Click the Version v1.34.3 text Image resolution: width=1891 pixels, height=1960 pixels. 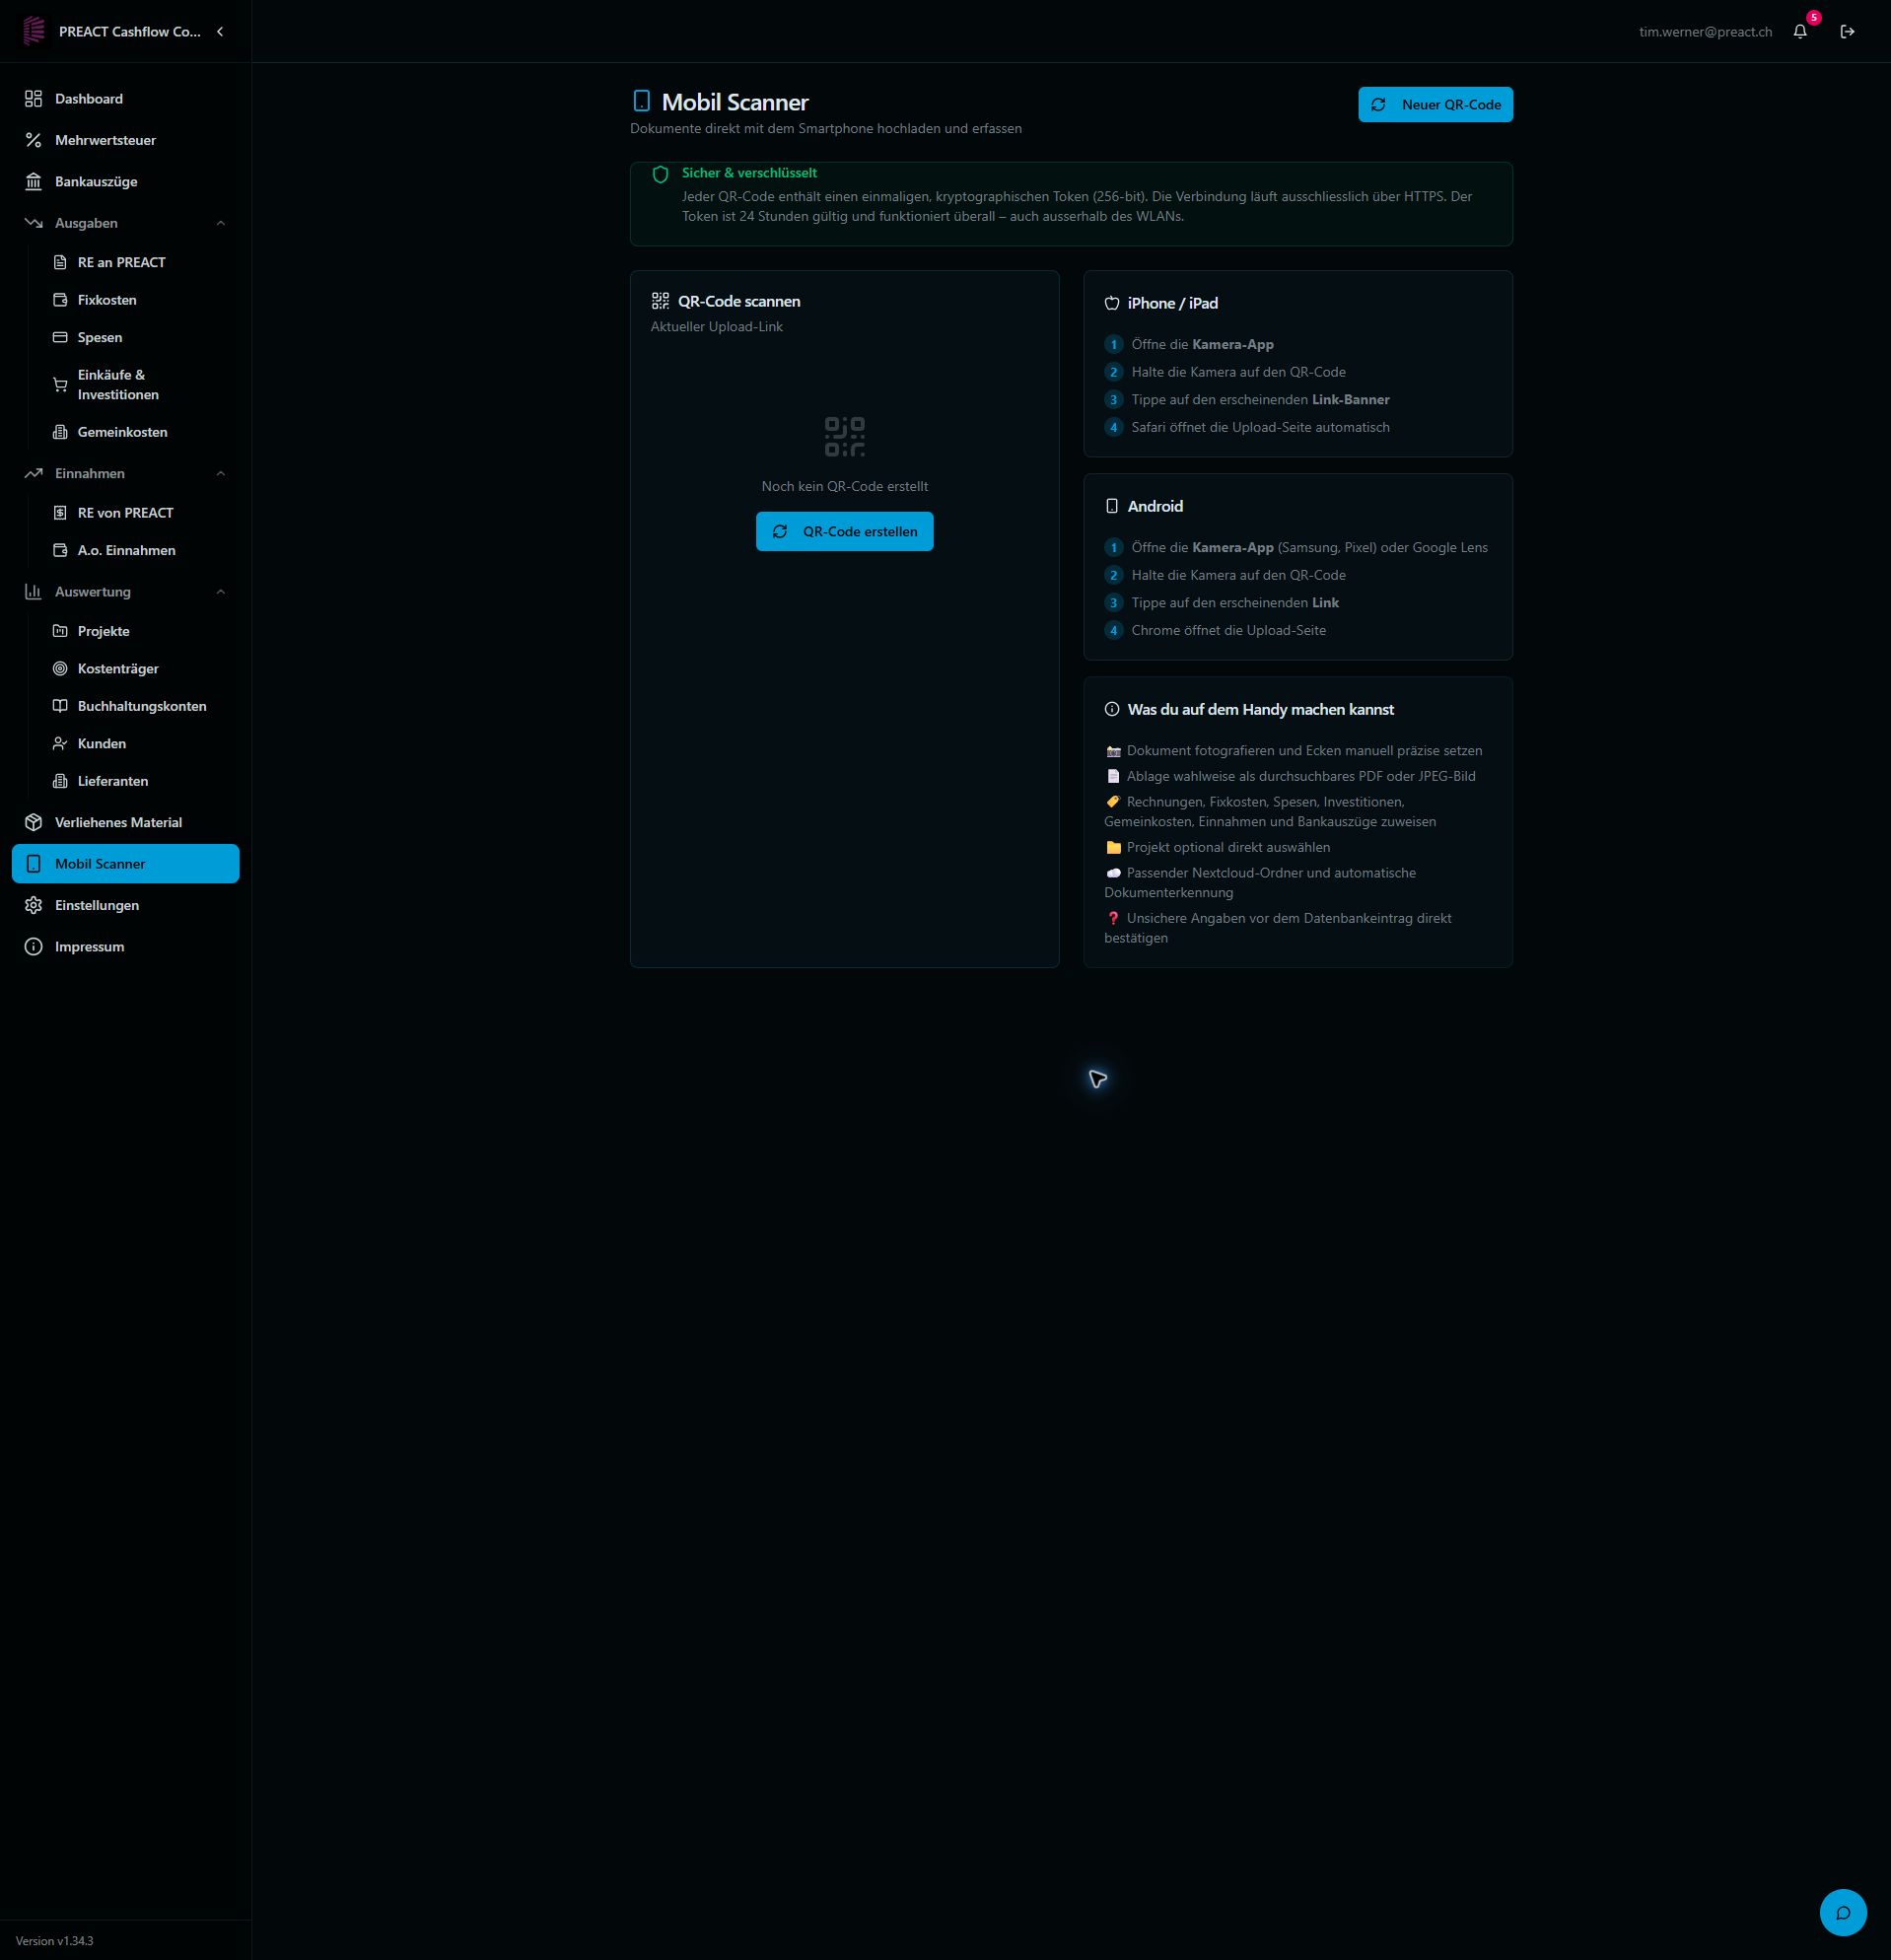55,1941
